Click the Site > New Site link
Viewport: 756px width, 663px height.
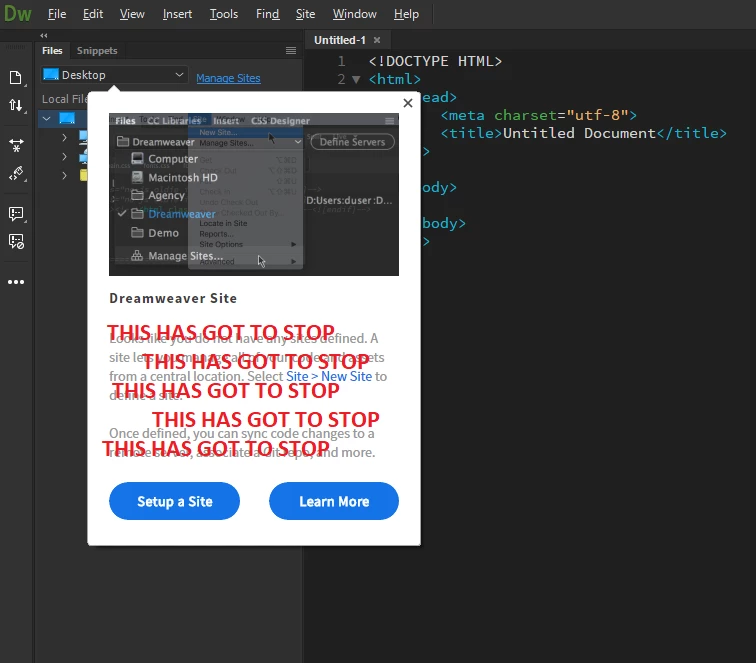(x=329, y=376)
